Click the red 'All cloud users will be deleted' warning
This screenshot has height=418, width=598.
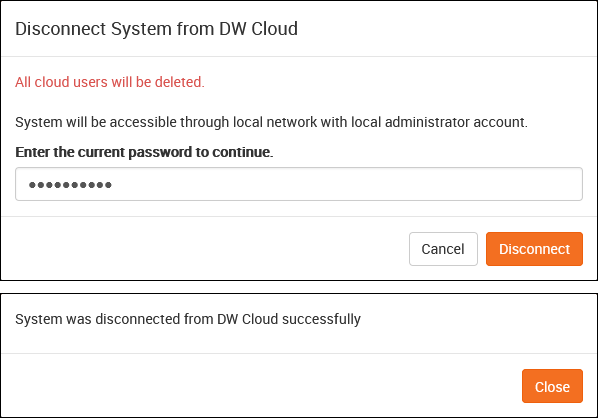(x=110, y=82)
